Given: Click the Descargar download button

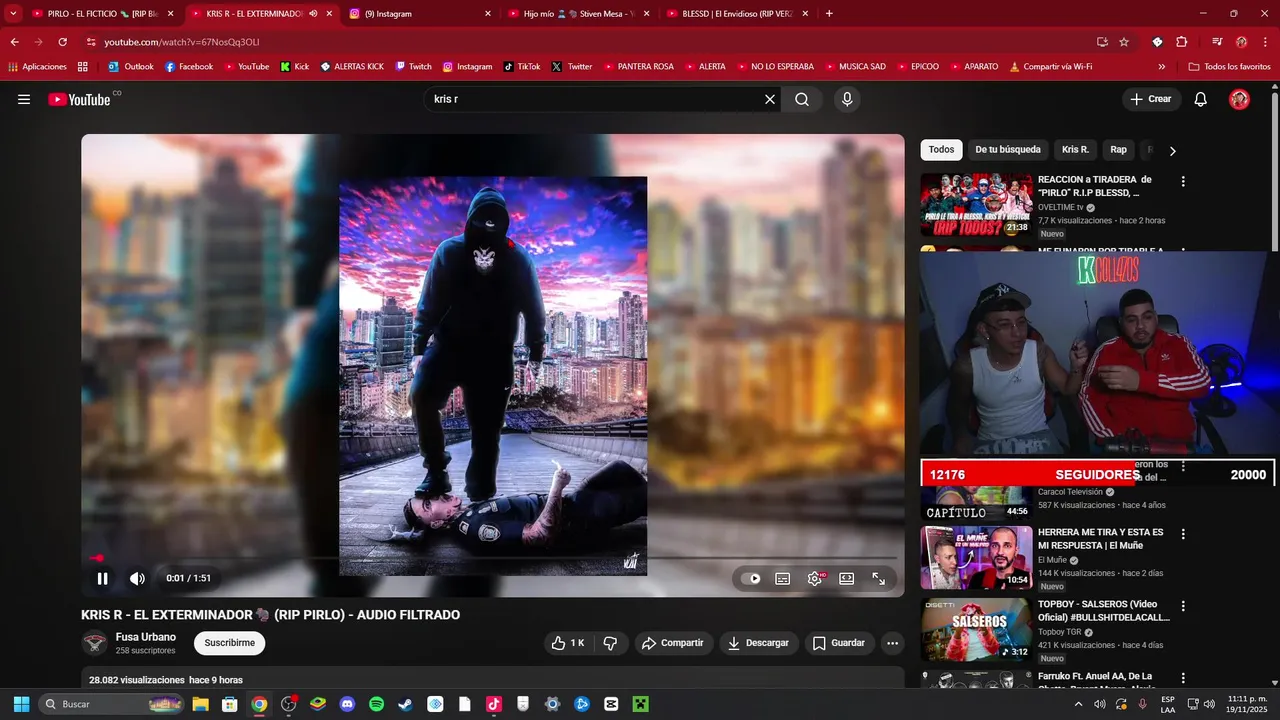Looking at the screenshot, I should [x=758, y=643].
